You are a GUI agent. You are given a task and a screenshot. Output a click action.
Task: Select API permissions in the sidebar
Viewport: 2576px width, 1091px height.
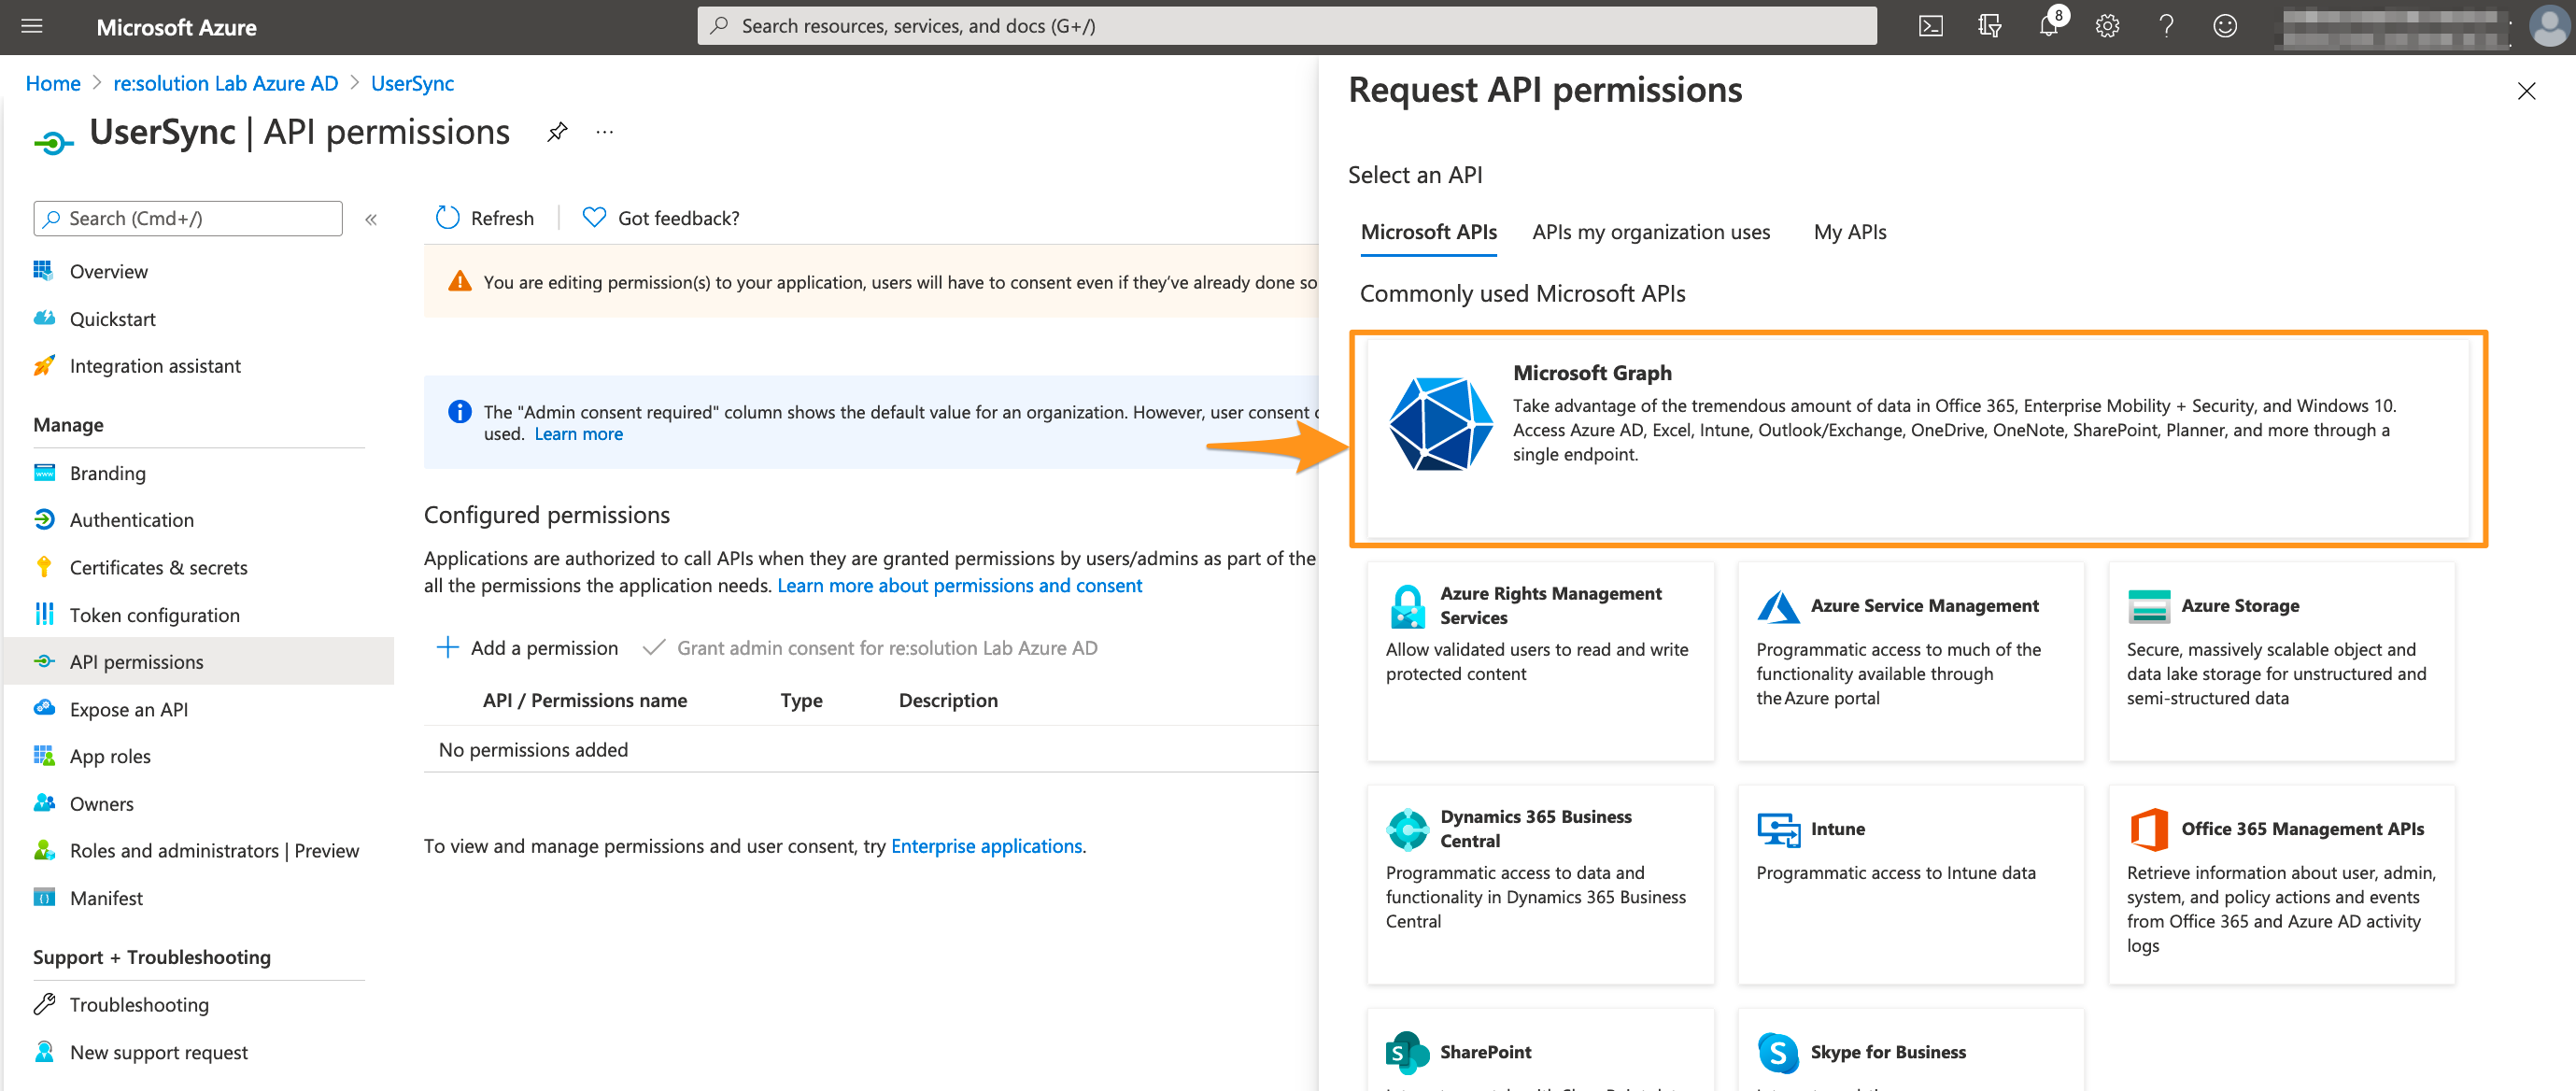point(198,661)
